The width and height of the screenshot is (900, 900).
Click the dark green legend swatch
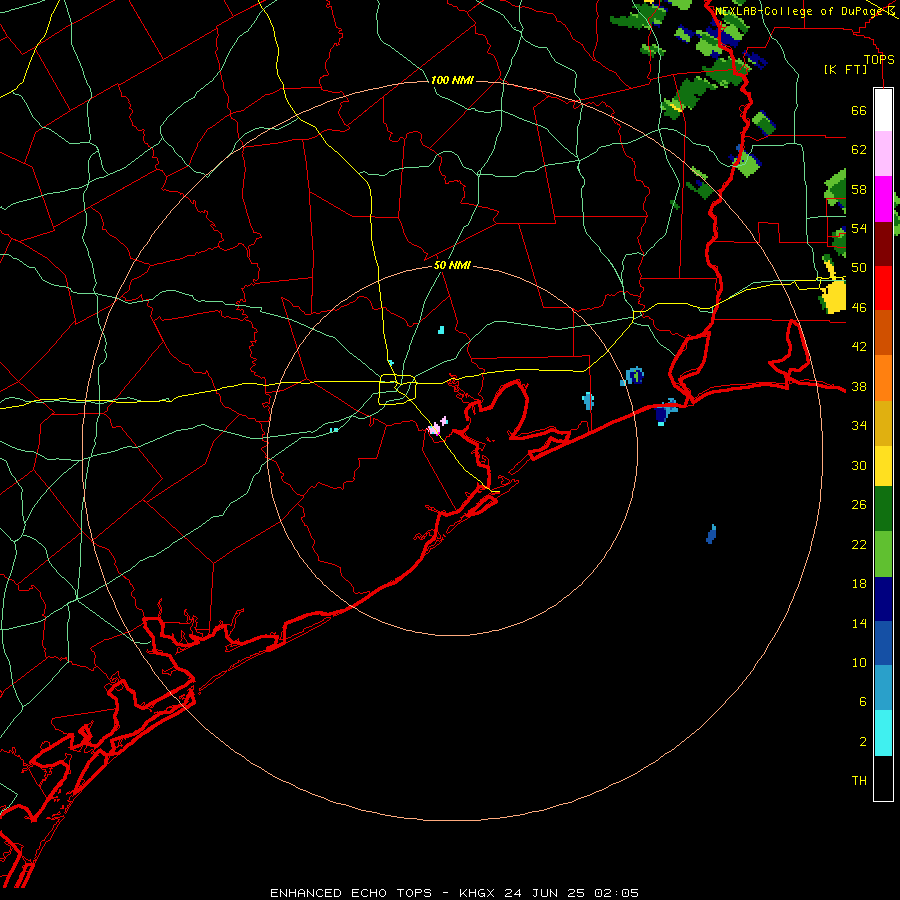point(883,509)
